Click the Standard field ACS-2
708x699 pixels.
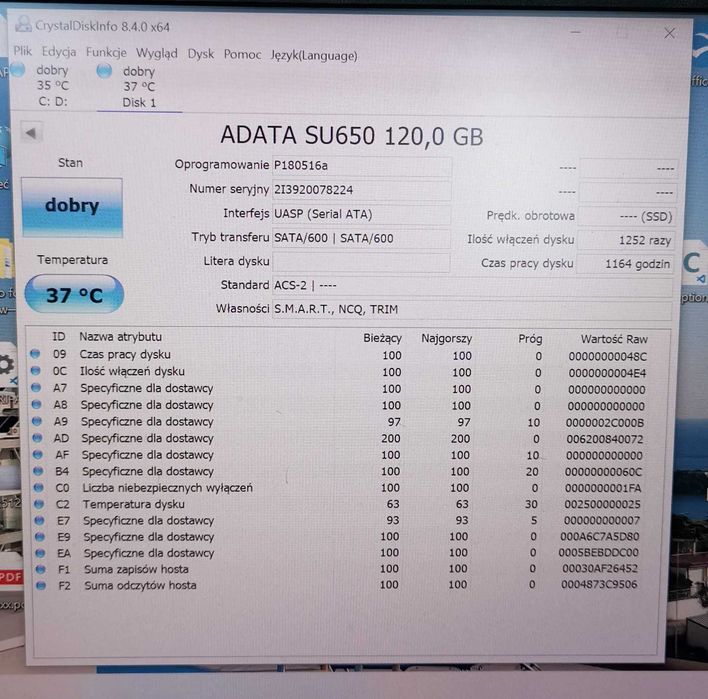[473, 286]
